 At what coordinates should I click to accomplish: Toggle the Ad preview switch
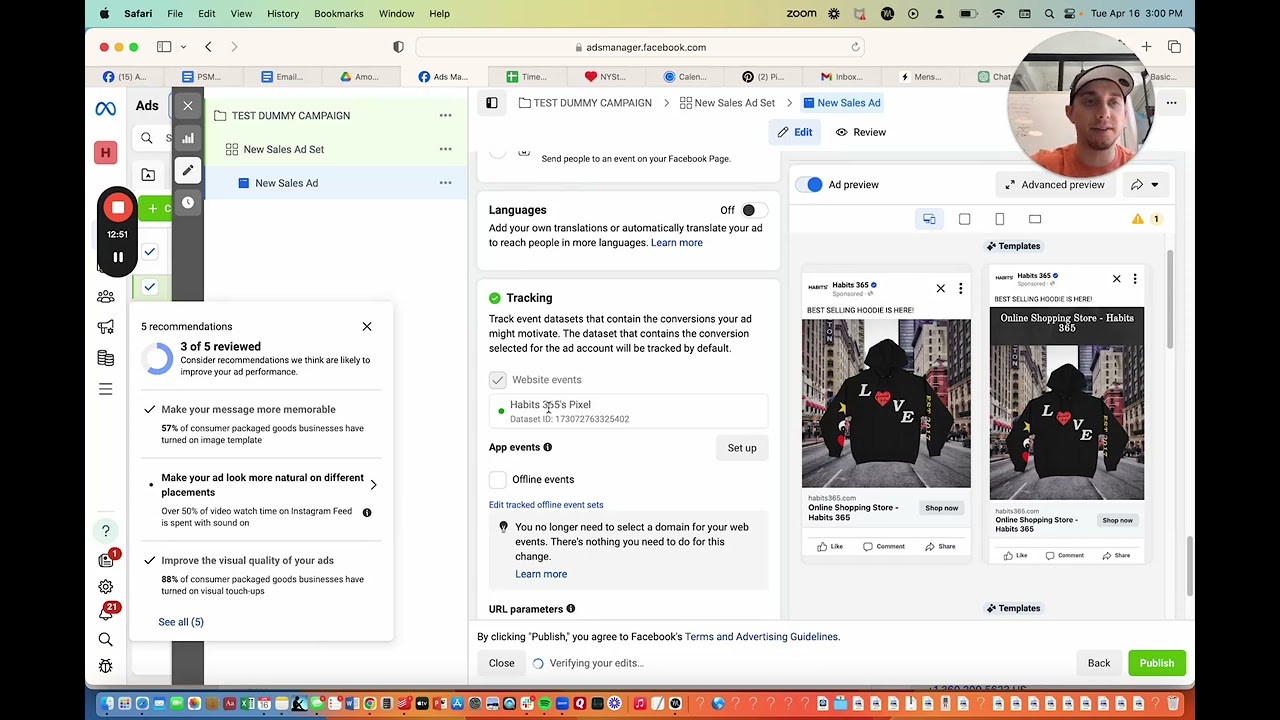coord(811,185)
